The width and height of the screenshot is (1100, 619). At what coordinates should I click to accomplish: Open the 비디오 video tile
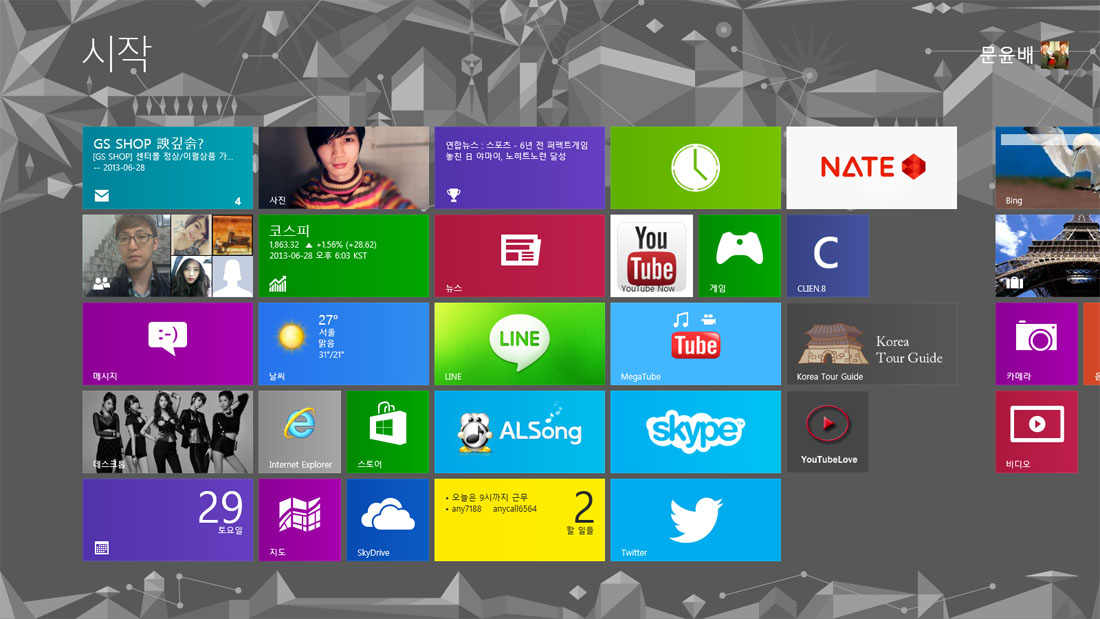[x=1036, y=432]
